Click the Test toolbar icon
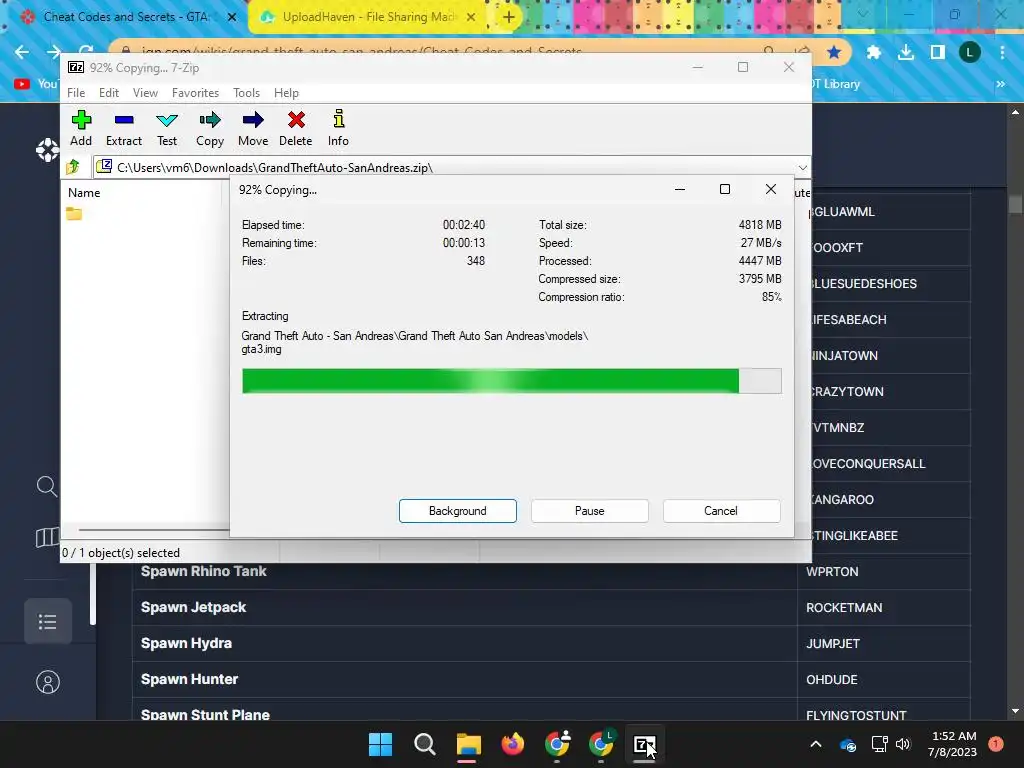The width and height of the screenshot is (1024, 768). click(167, 128)
